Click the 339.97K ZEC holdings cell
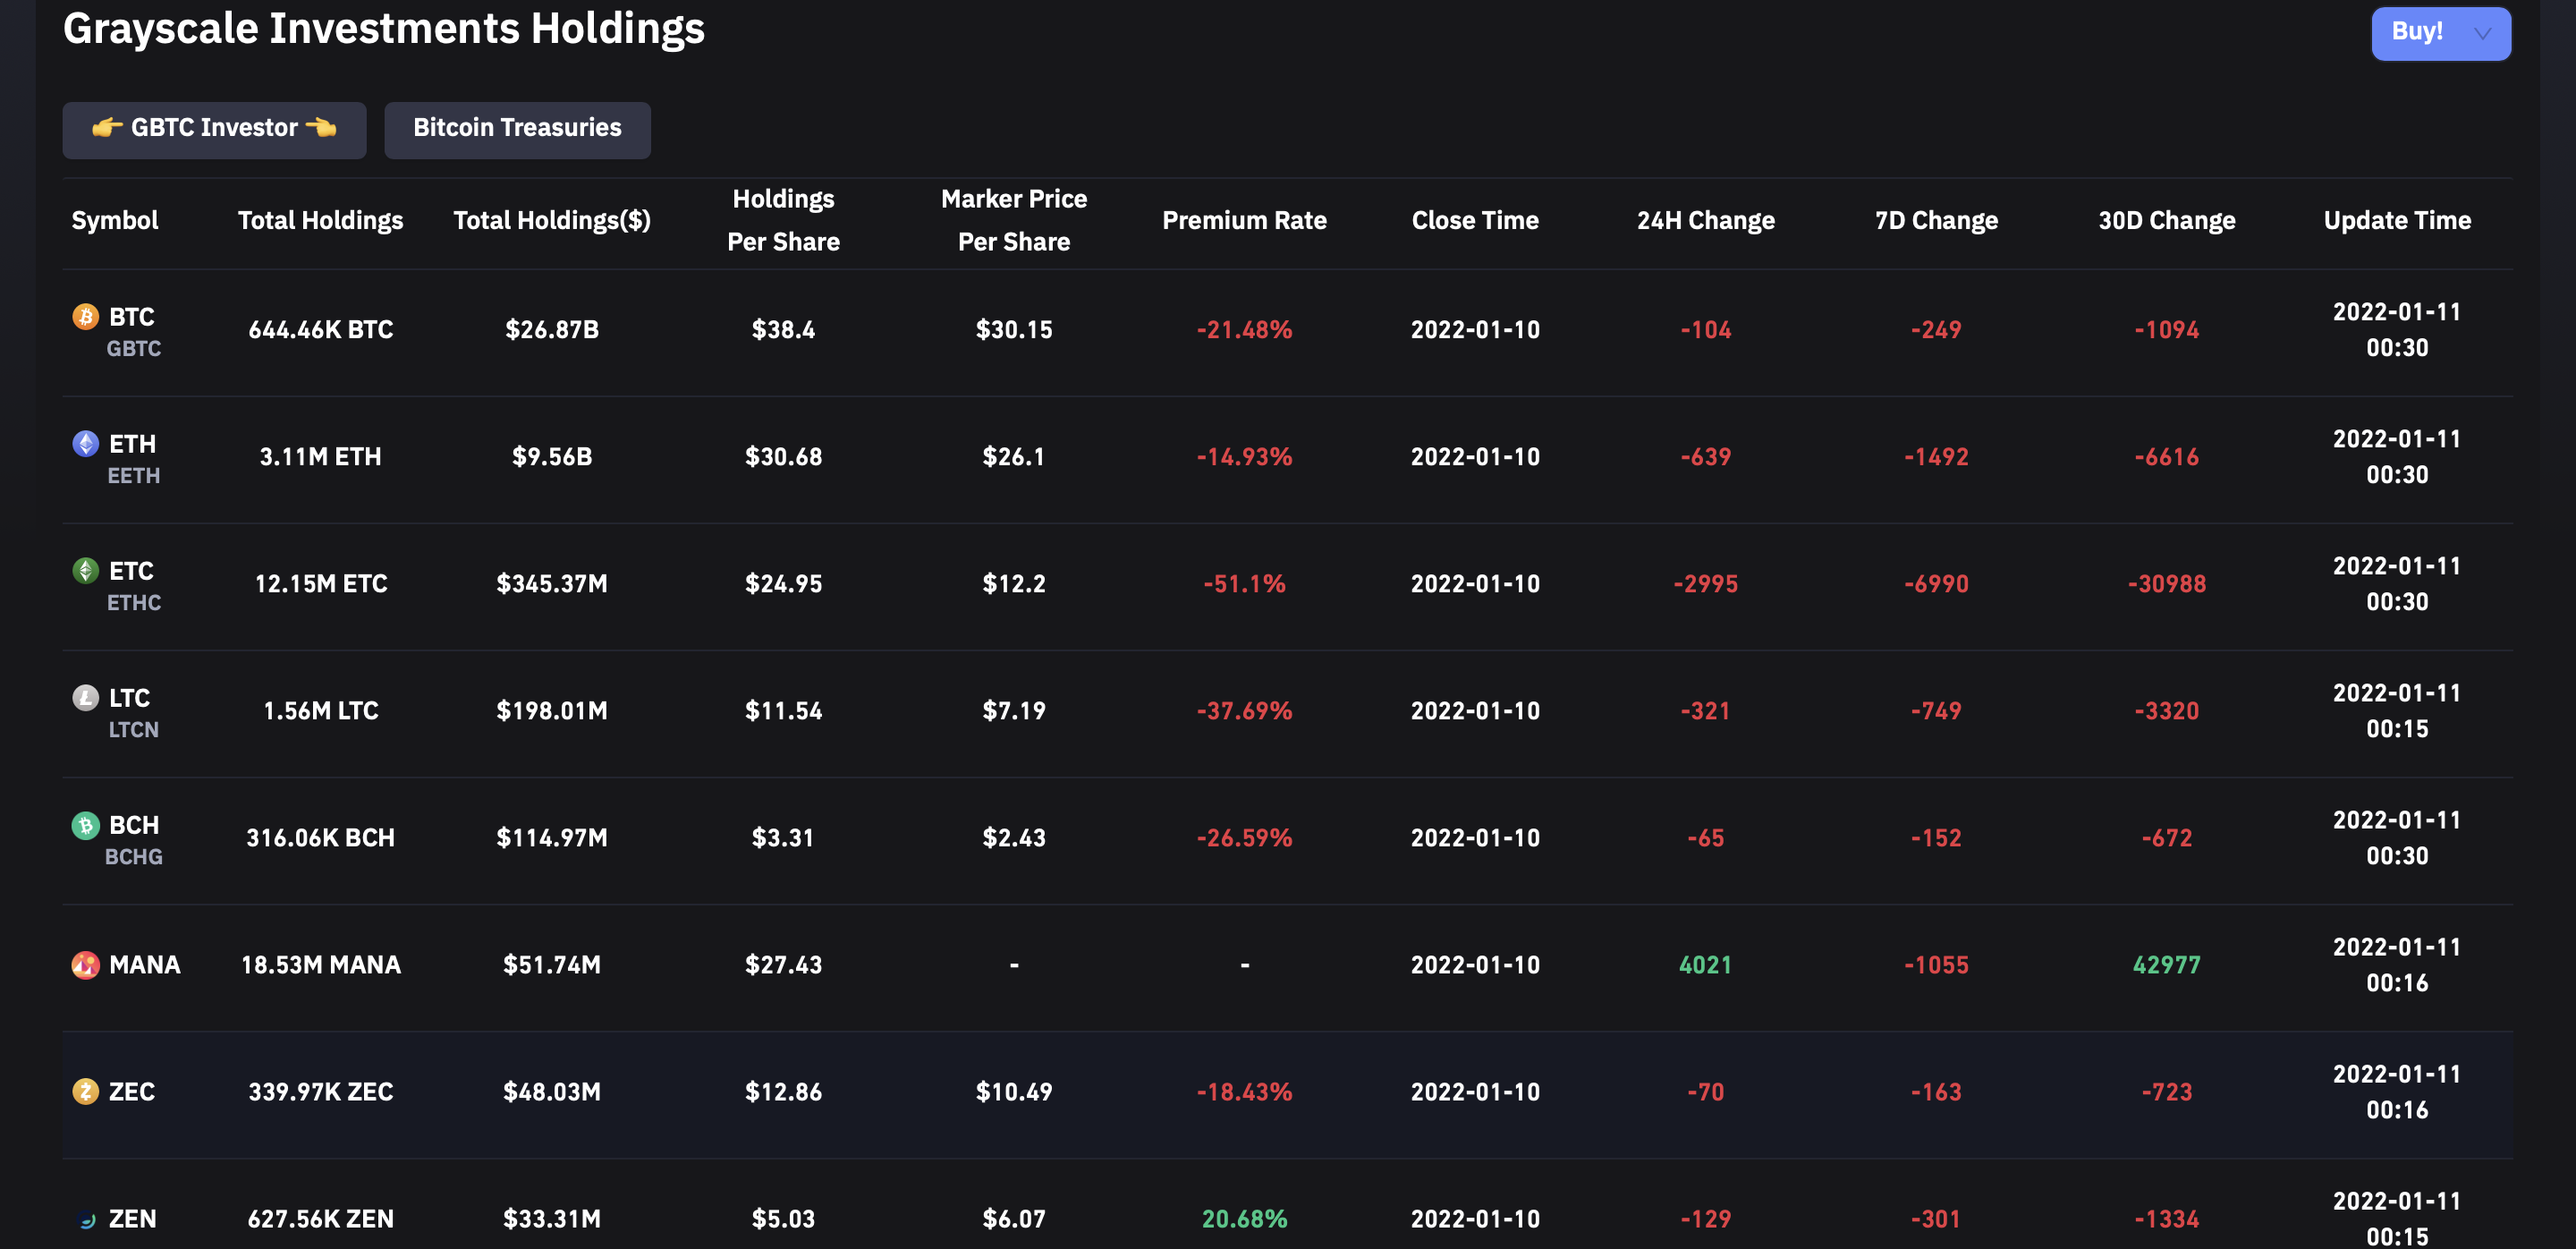 pyautogui.click(x=320, y=1092)
